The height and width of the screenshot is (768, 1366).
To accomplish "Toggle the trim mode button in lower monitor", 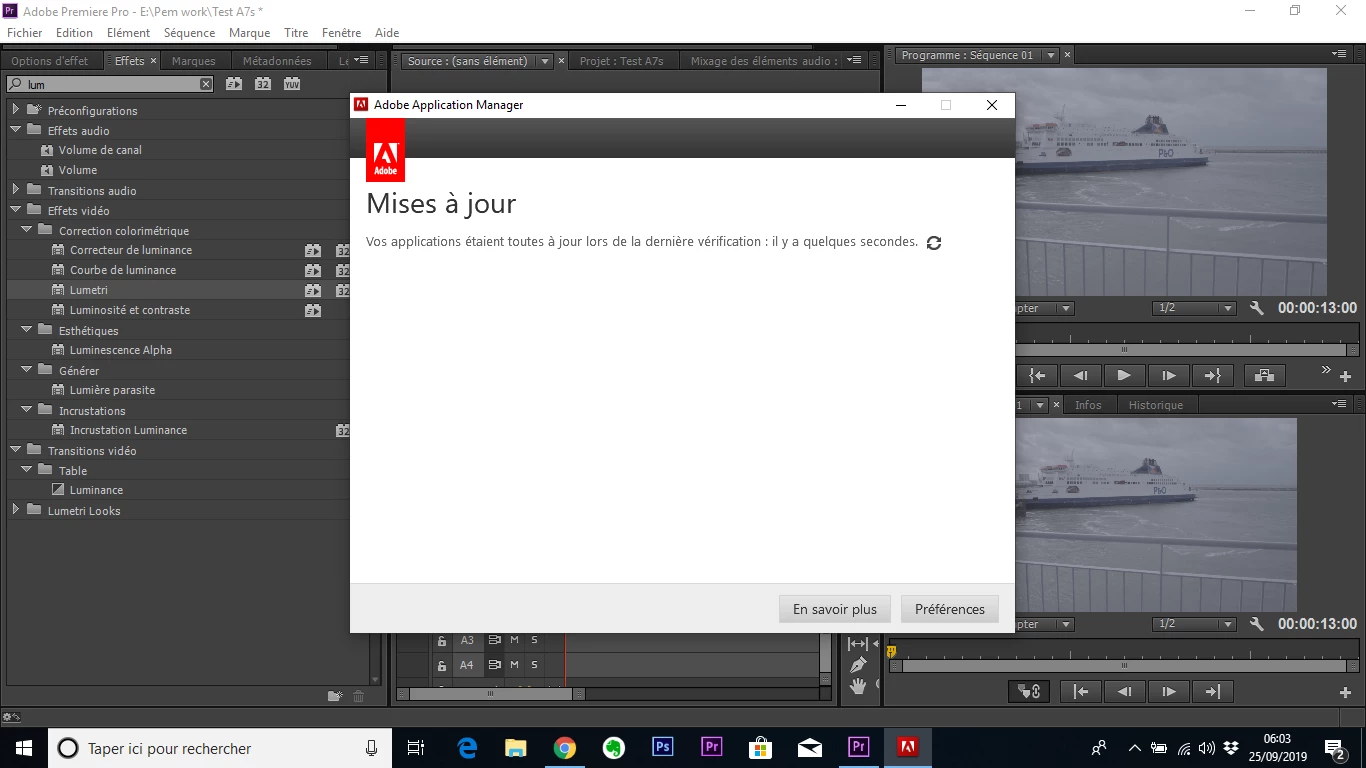I will (1029, 691).
